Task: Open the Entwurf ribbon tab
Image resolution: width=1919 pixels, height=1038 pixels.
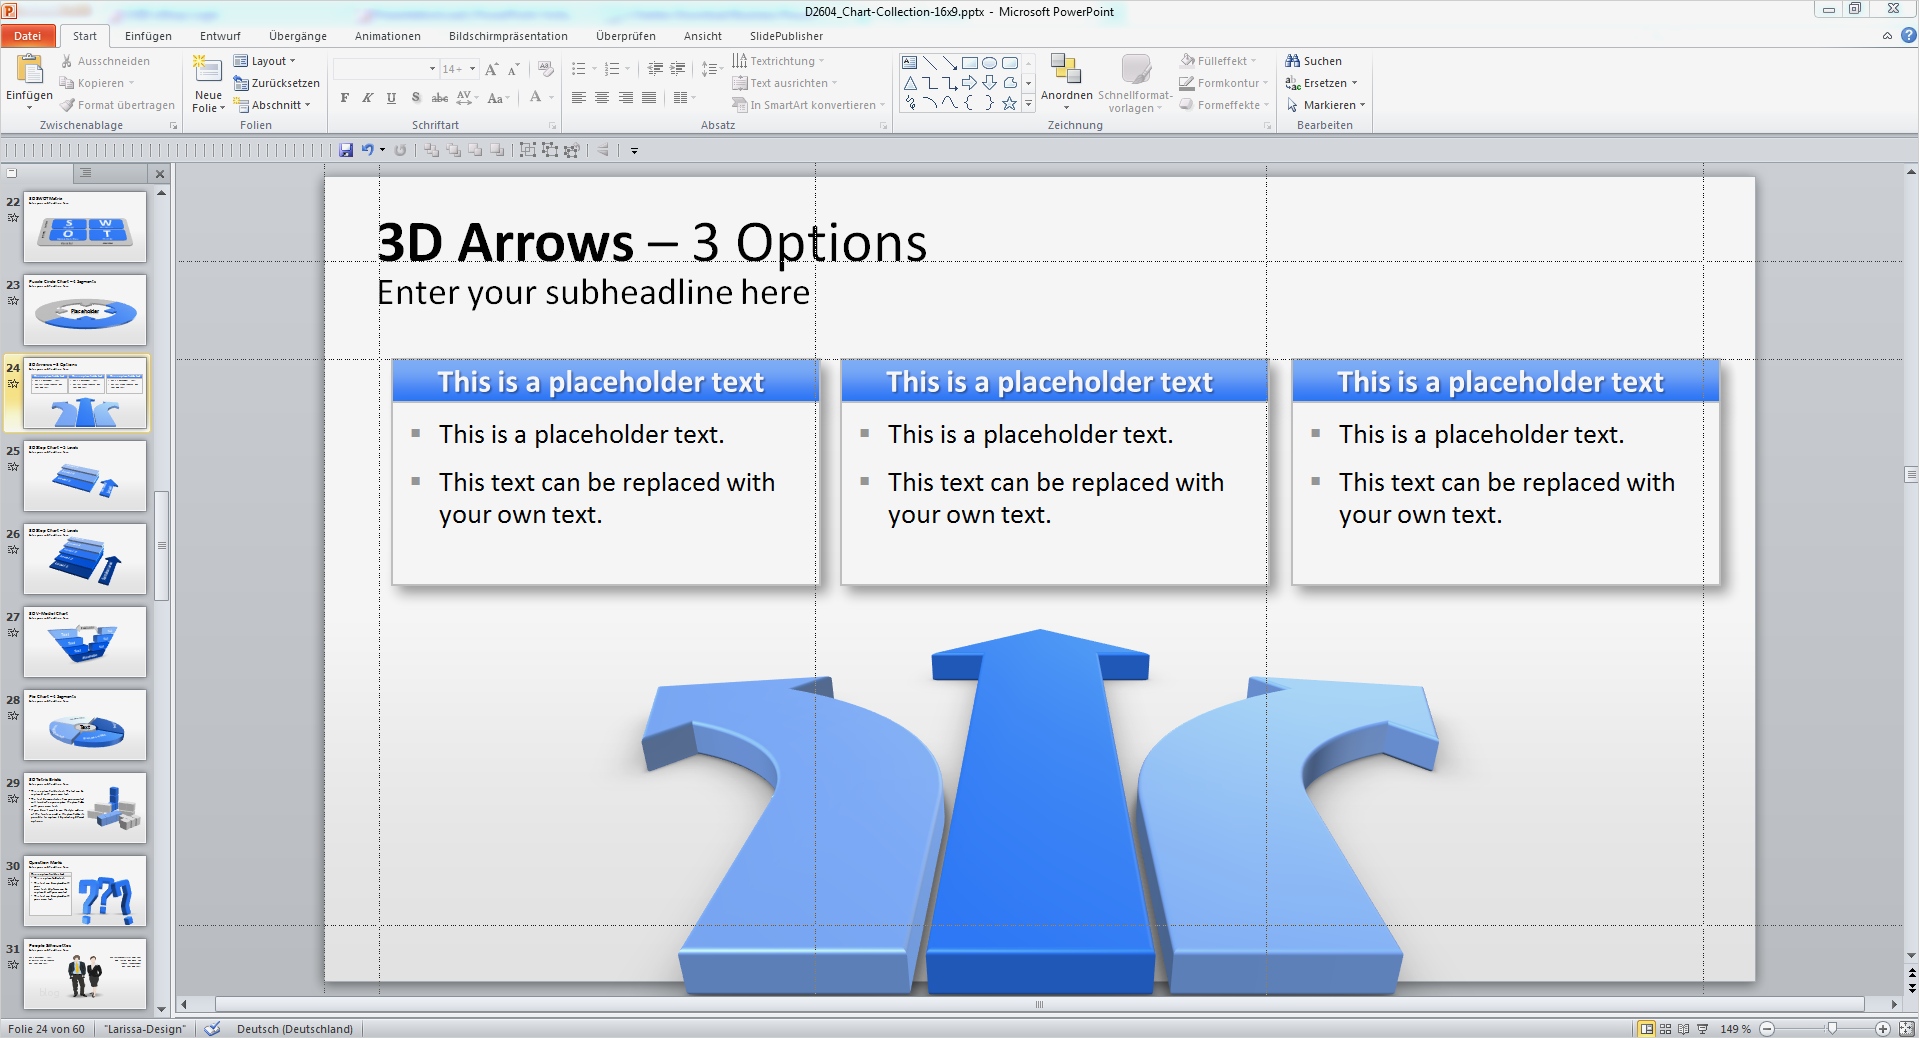Action: point(220,36)
